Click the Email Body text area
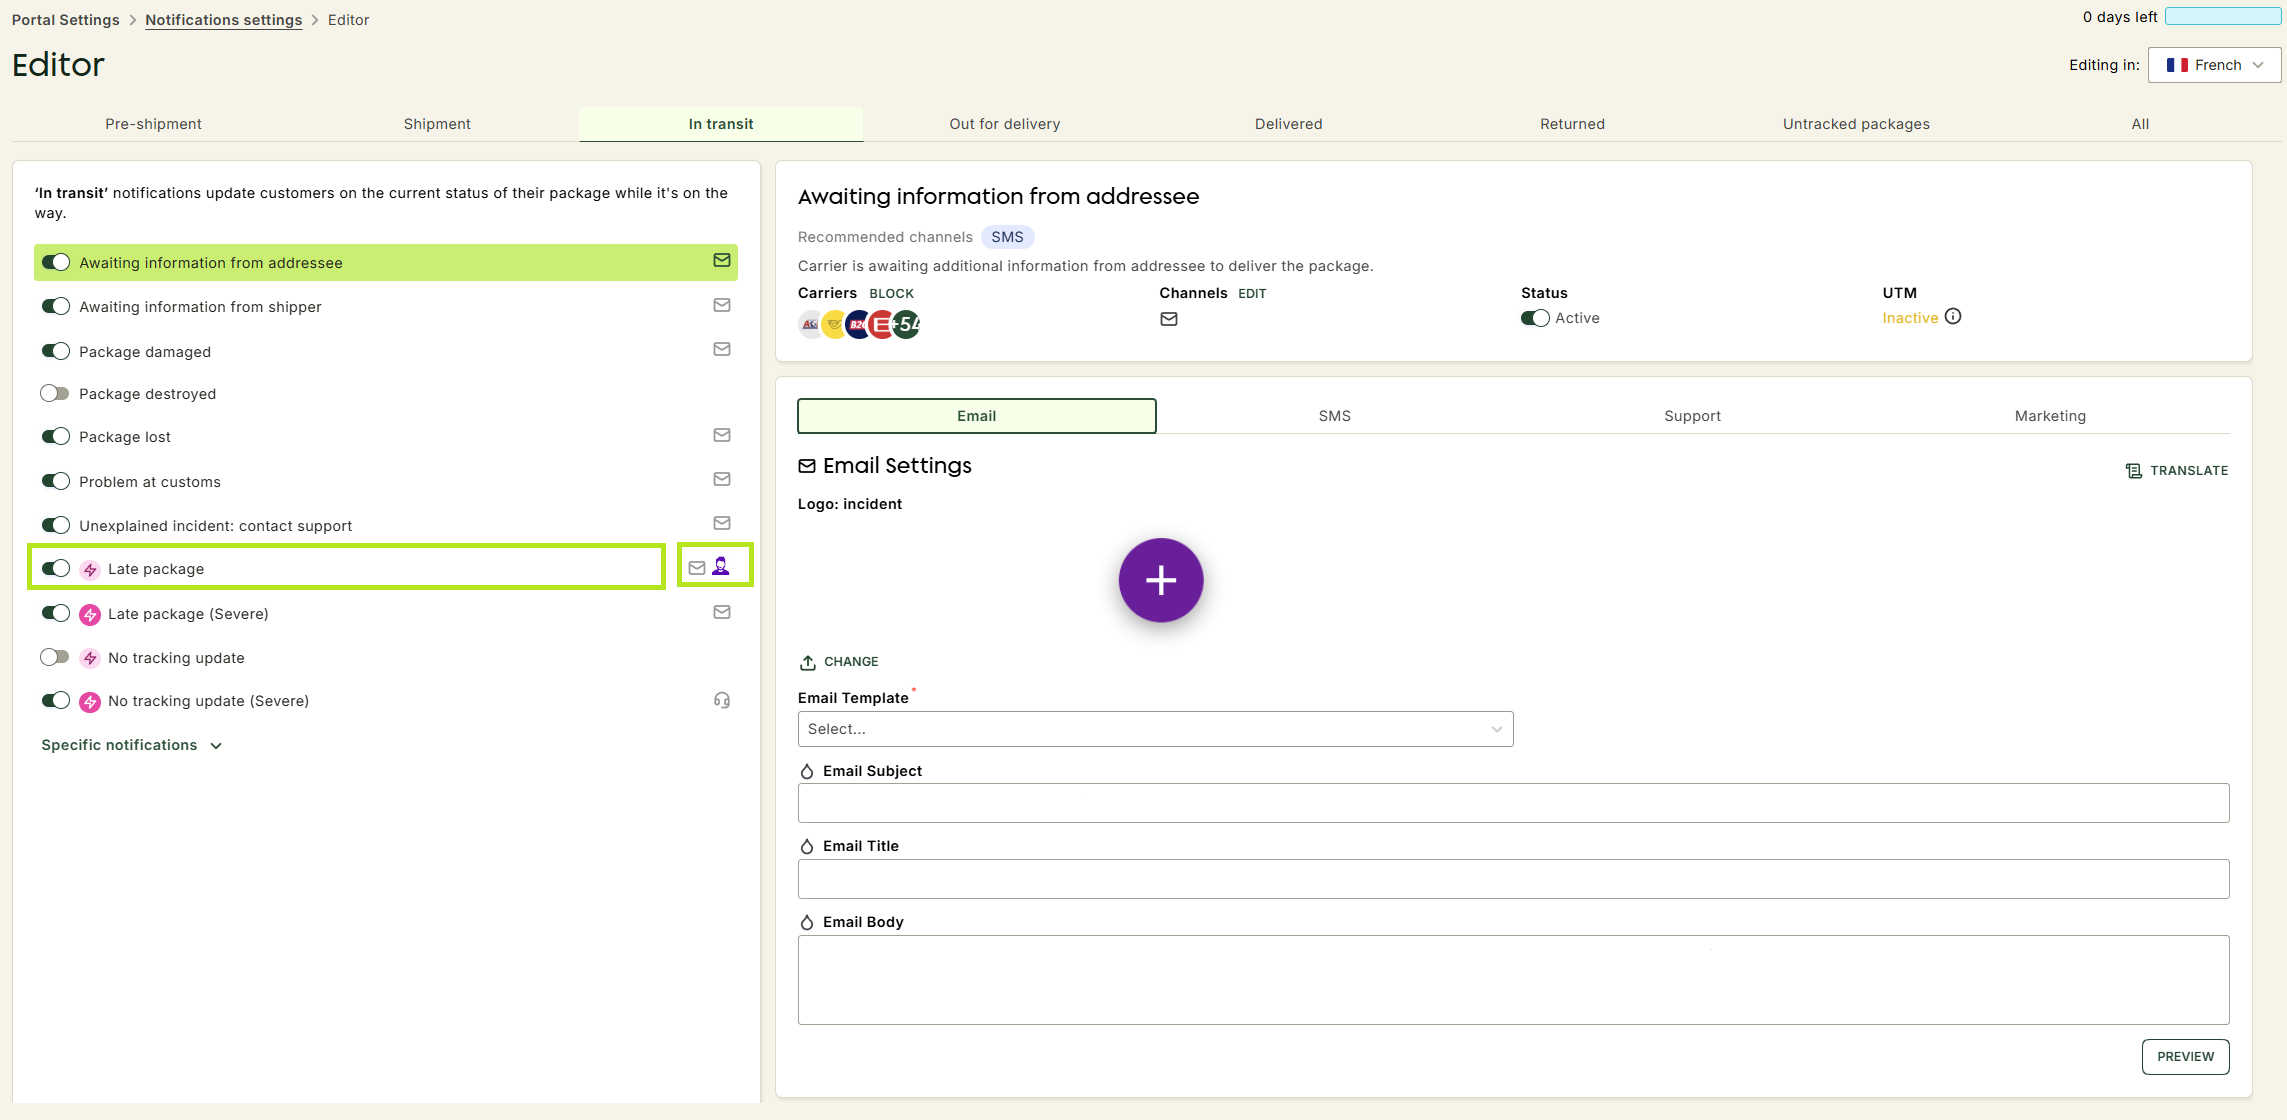The height and width of the screenshot is (1120, 2287). [1513, 980]
